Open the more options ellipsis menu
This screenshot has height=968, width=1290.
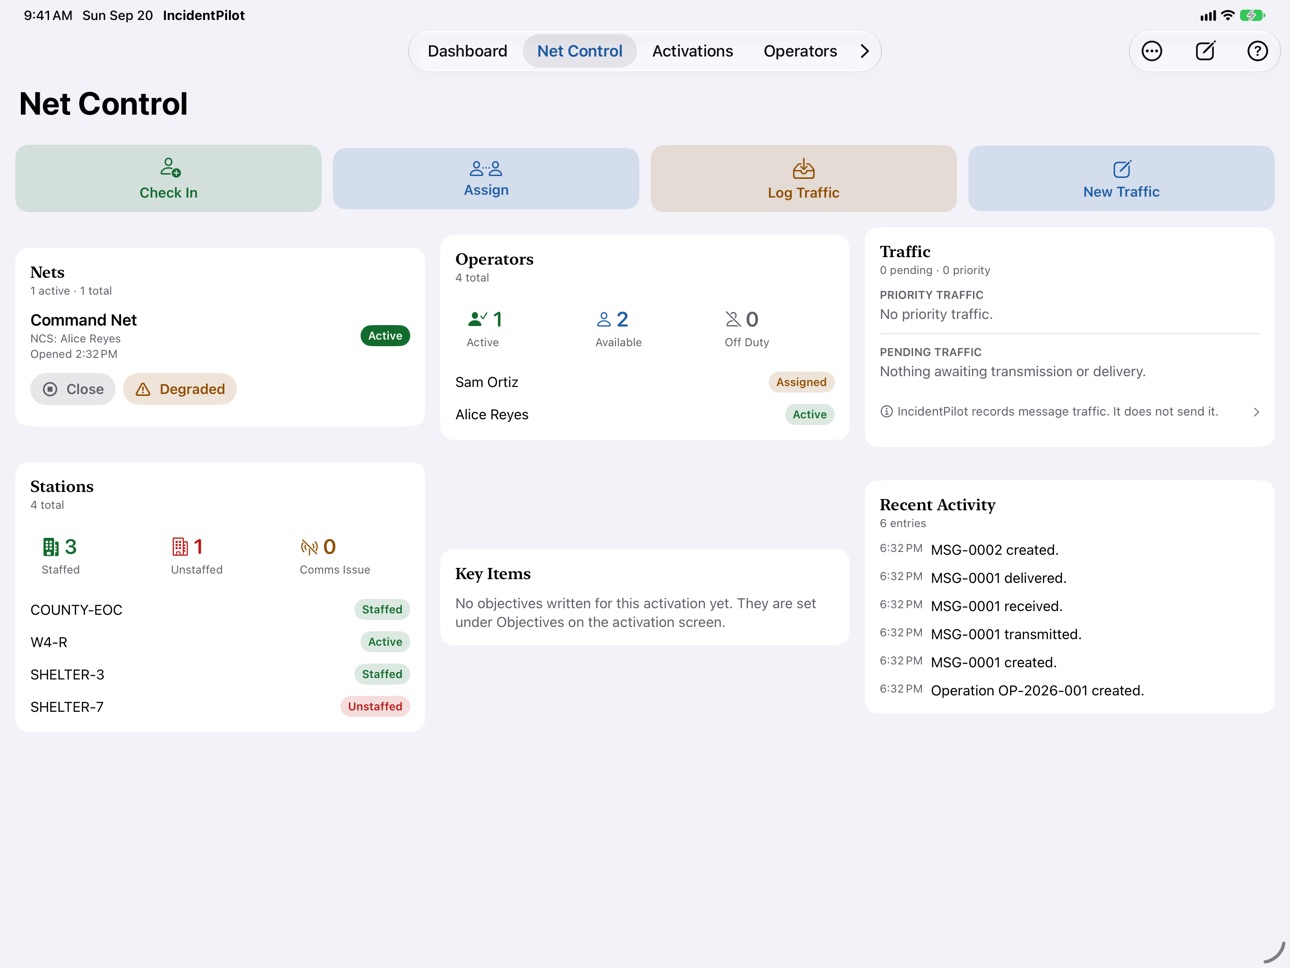point(1152,51)
